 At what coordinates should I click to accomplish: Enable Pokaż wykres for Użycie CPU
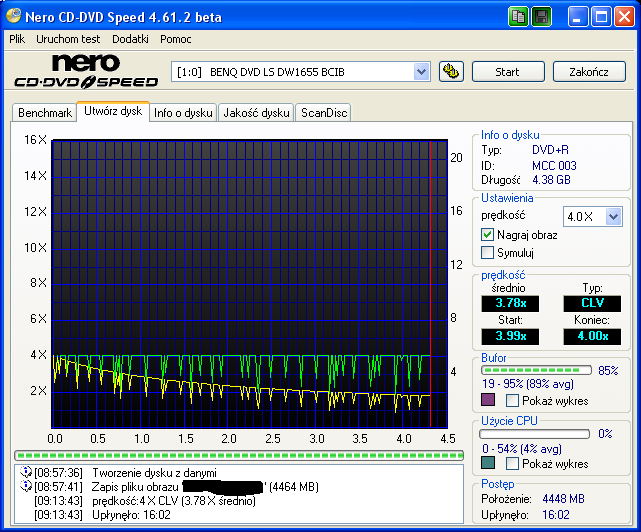pyautogui.click(x=512, y=464)
